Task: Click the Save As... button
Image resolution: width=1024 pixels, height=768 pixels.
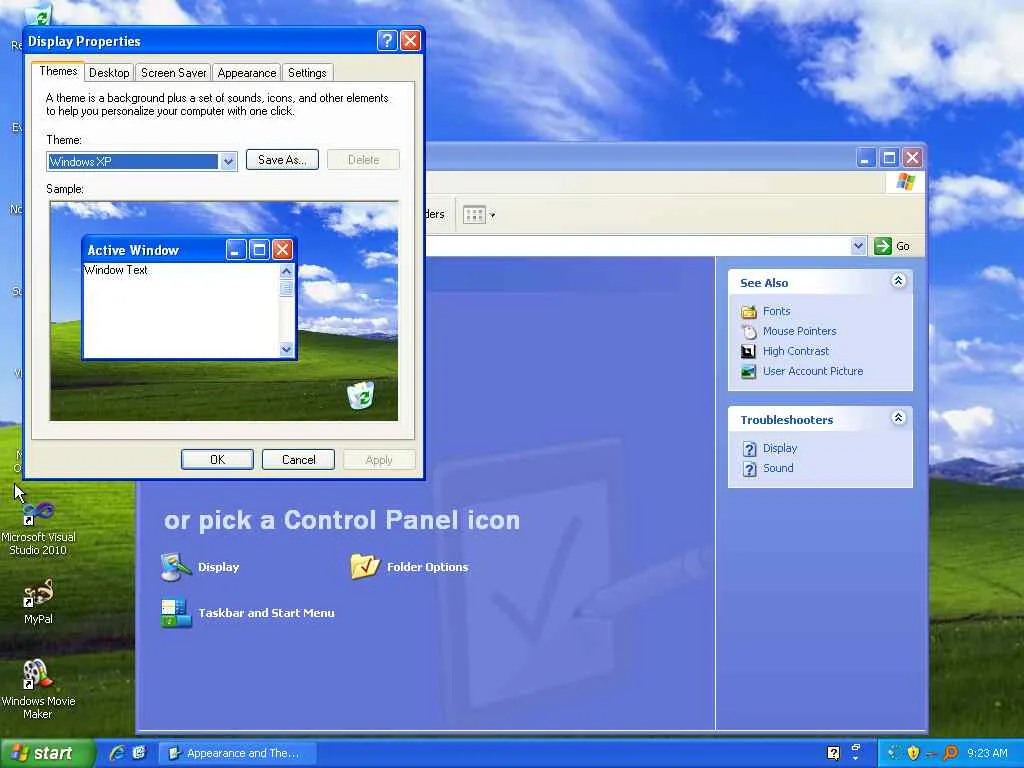Action: (282, 160)
